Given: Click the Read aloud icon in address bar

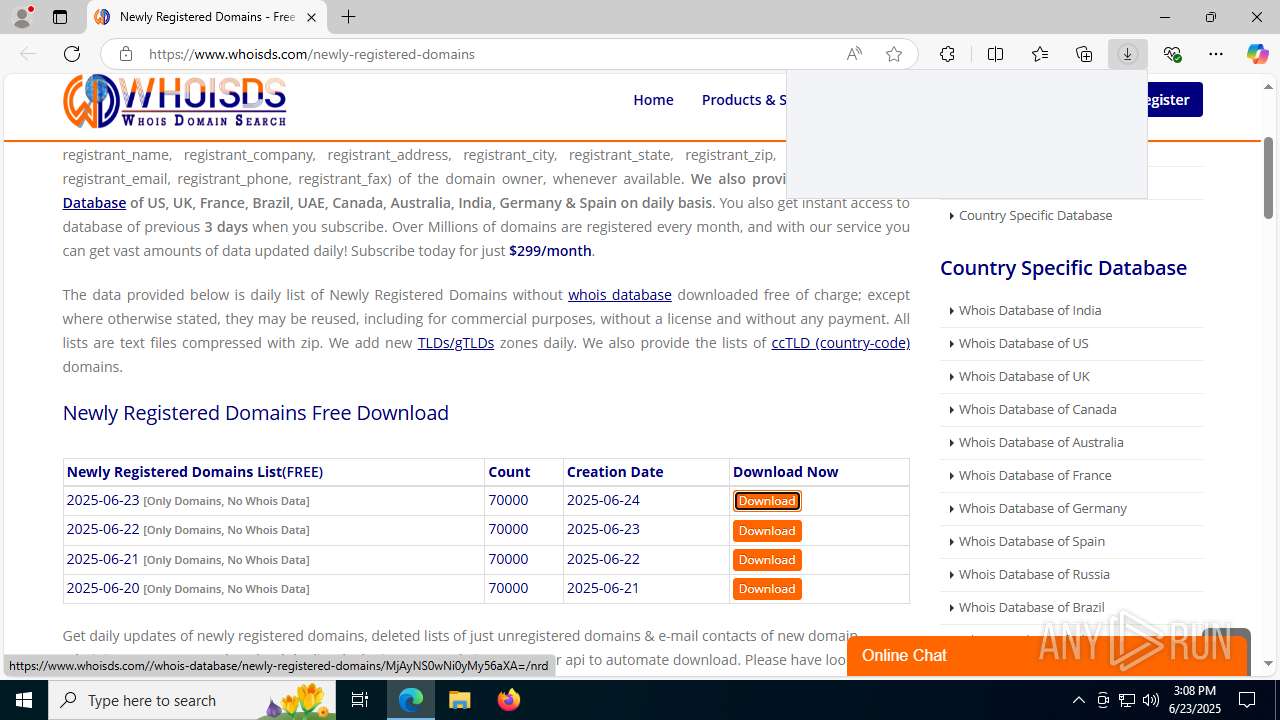Looking at the screenshot, I should pos(854,54).
